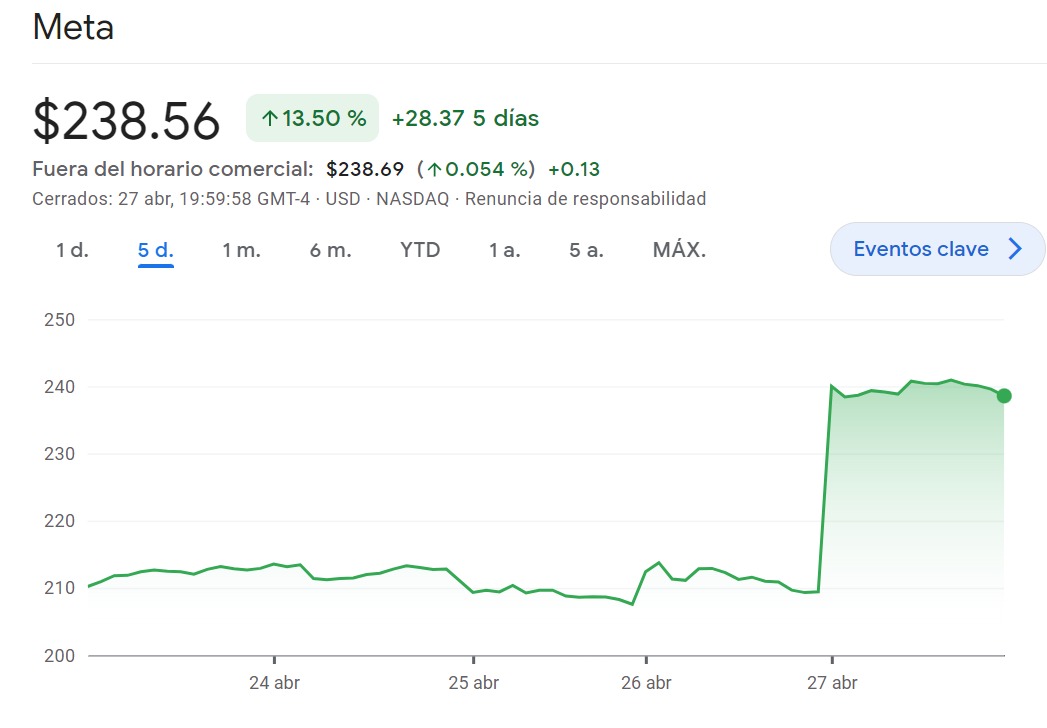Switch to the 6 m. range tab
The image size is (1047, 728).
coord(330,250)
